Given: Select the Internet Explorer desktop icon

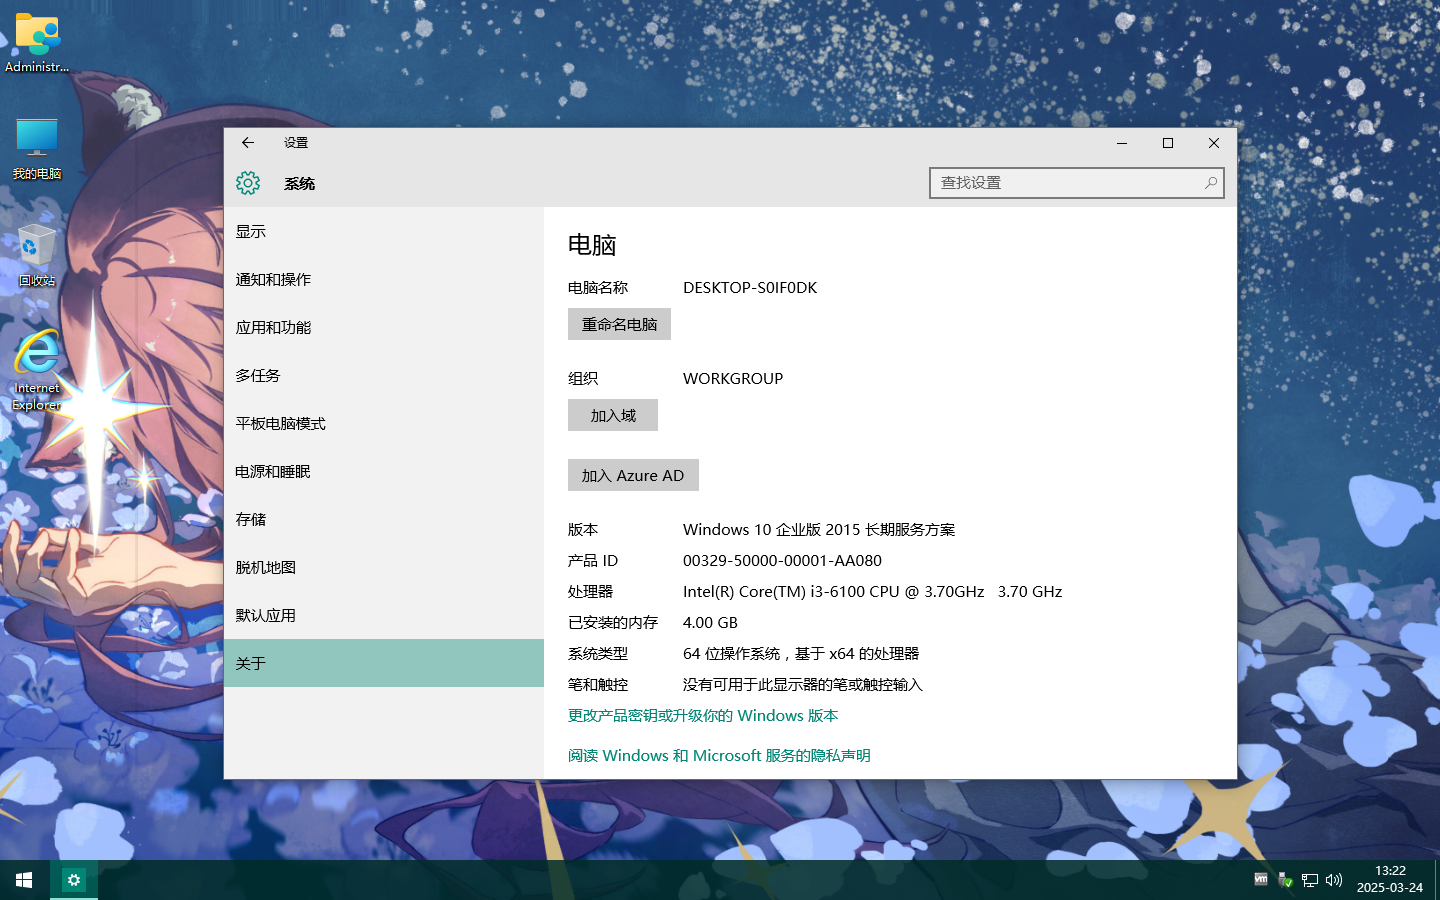Looking at the screenshot, I should (37, 371).
